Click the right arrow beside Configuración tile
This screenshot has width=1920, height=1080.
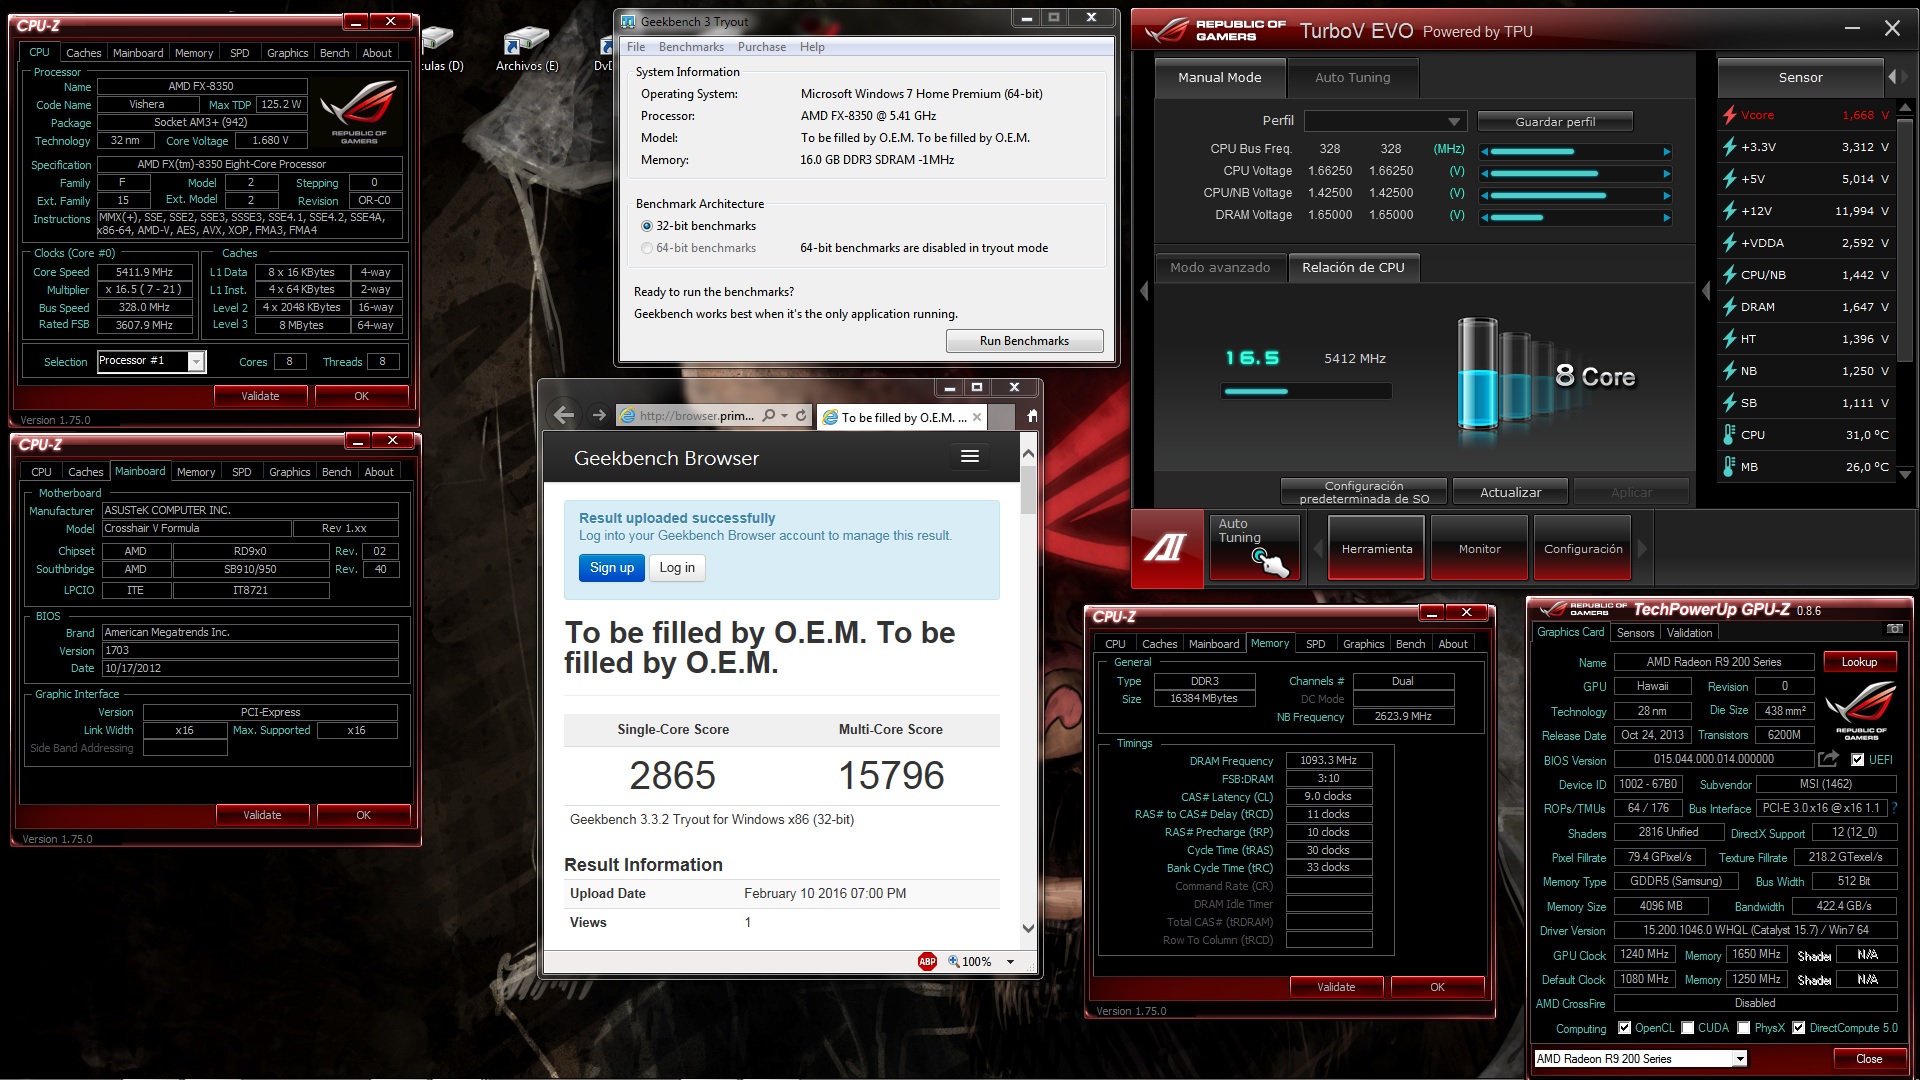tap(1641, 548)
